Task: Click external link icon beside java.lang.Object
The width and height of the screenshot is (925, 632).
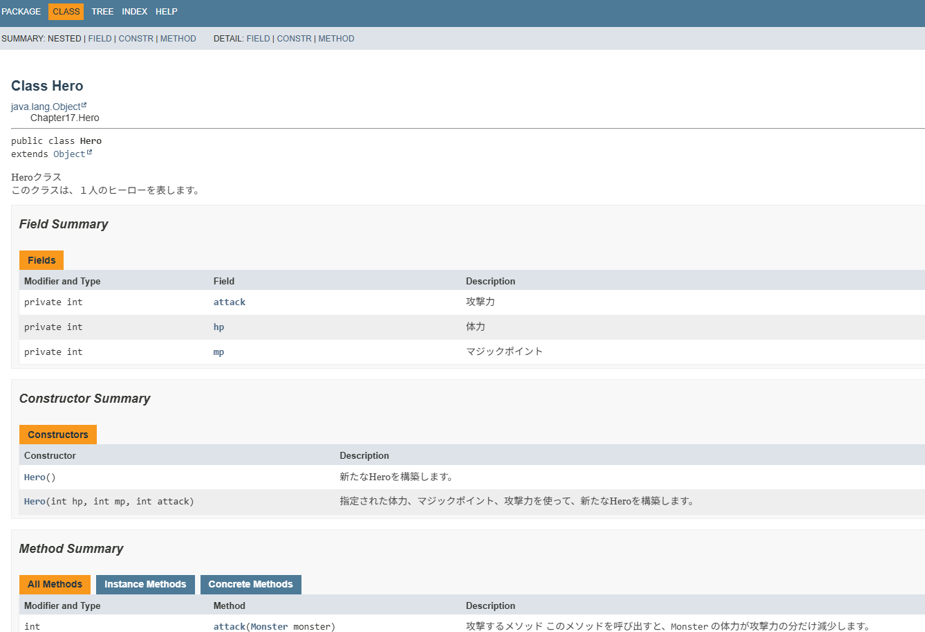Action: point(84,105)
